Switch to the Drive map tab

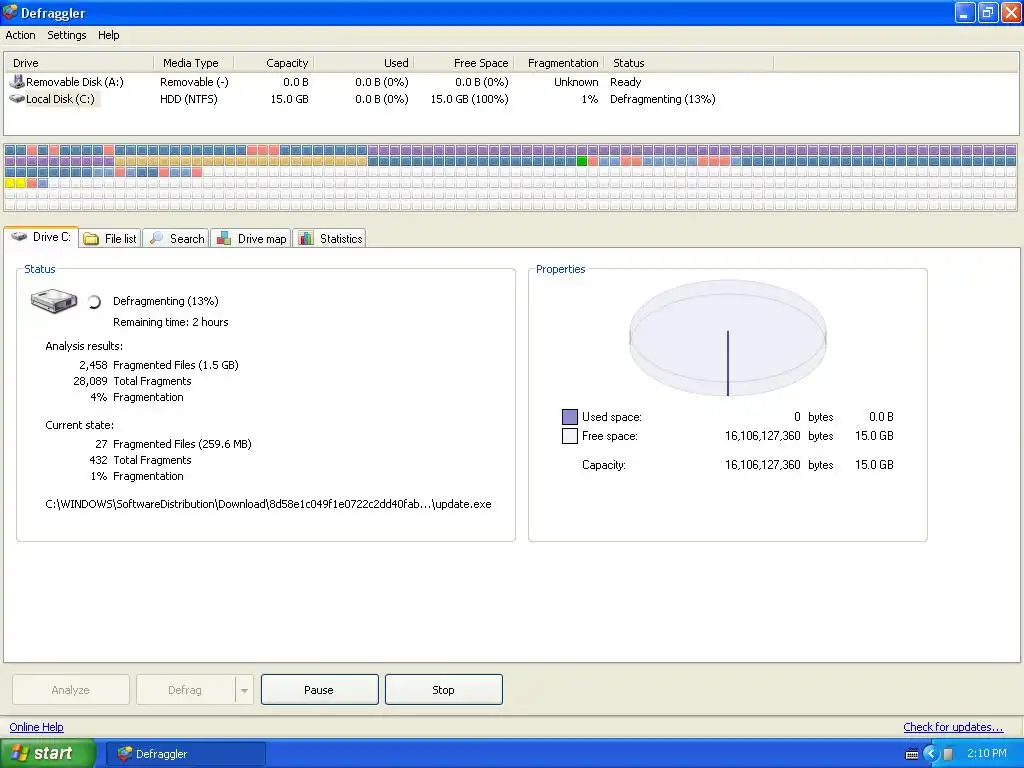[251, 238]
